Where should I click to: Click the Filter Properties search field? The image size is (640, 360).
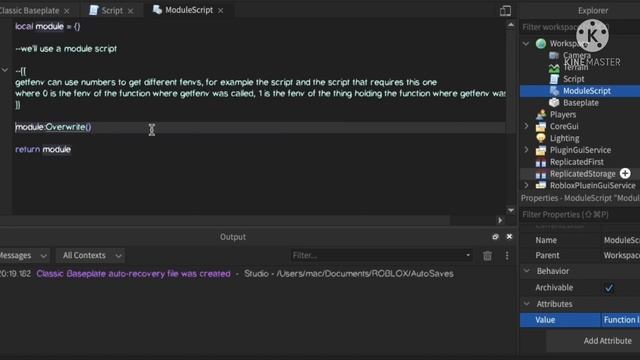[x=580, y=214]
